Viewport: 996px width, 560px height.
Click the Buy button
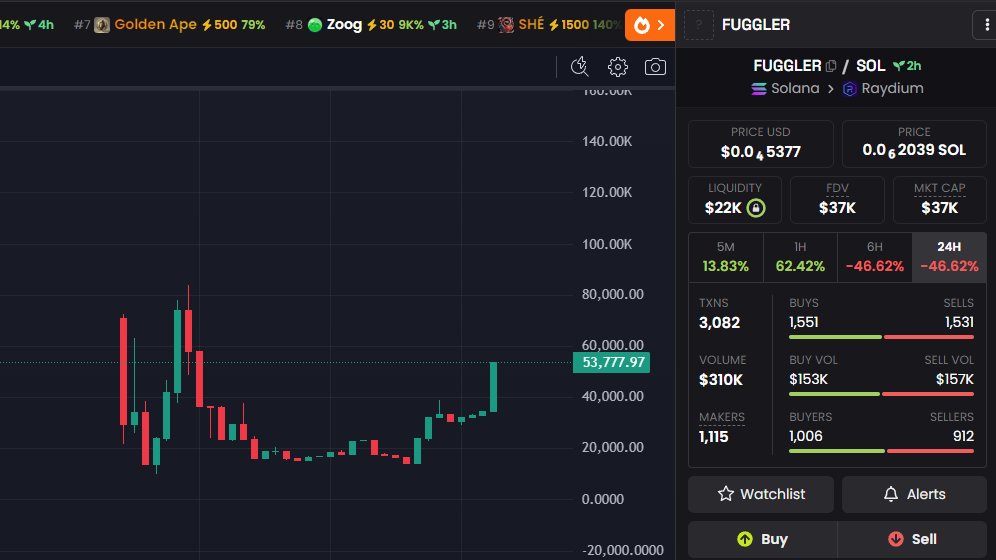pos(762,540)
